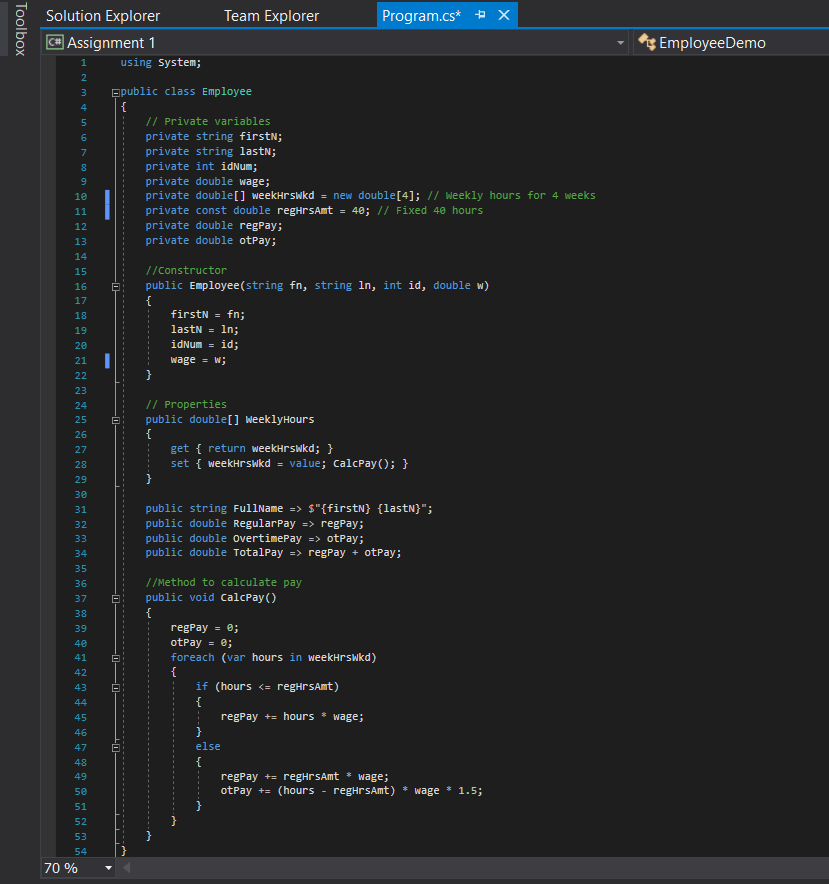Select the Program.cs document tab
This screenshot has width=829, height=884.
click(x=421, y=15)
